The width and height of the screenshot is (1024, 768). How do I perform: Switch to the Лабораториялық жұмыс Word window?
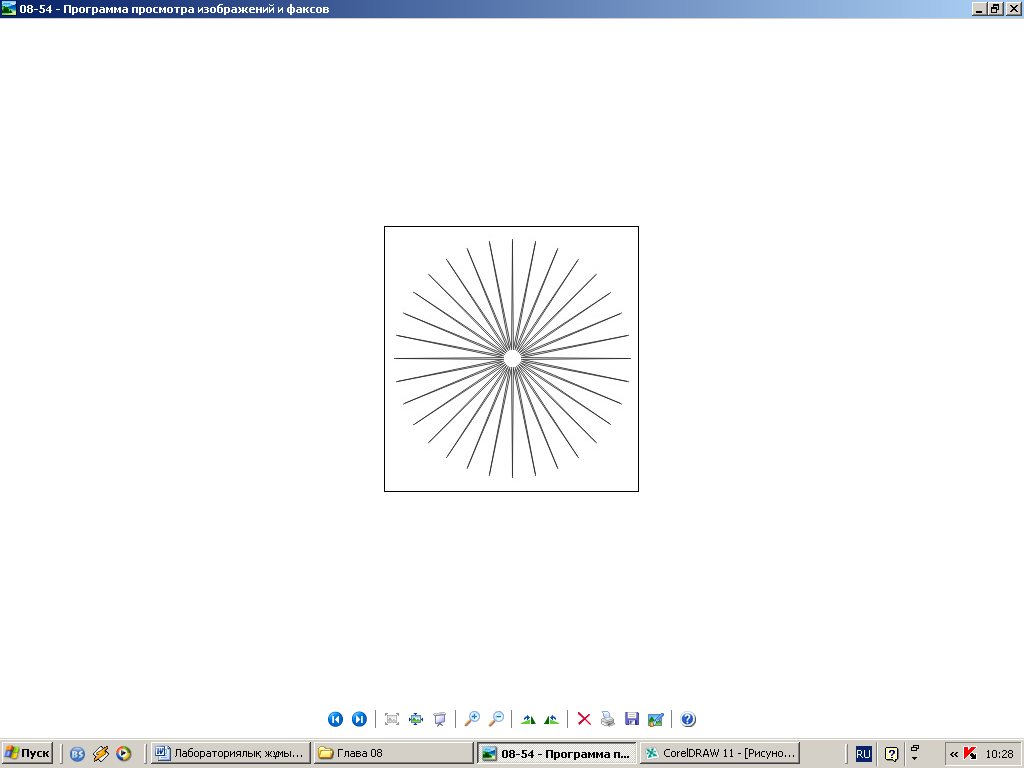[231, 753]
